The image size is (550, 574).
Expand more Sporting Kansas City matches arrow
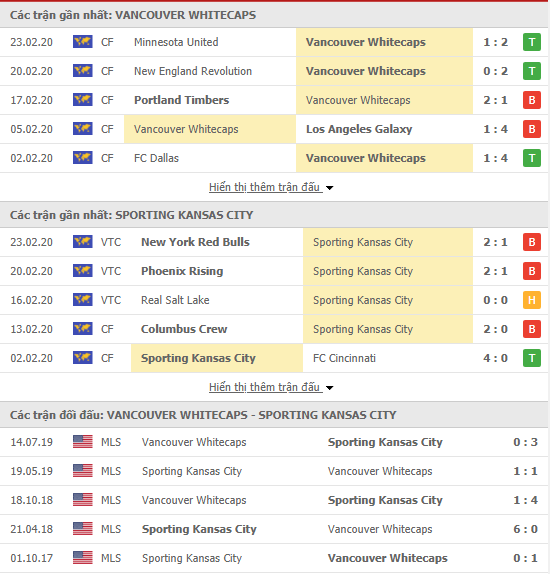[330, 388]
